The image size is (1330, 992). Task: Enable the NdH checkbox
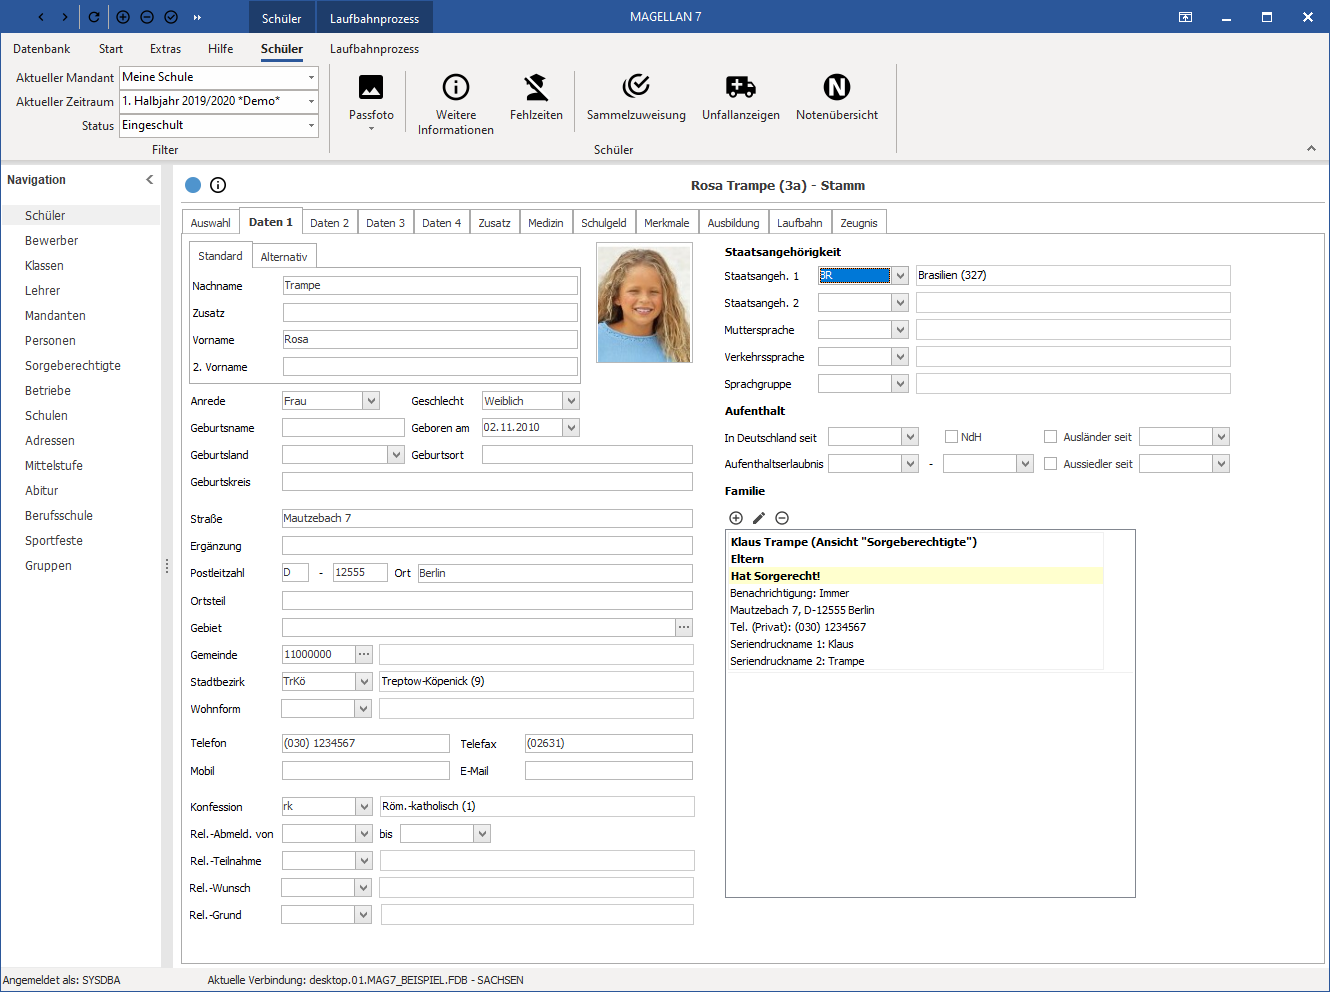pos(952,437)
